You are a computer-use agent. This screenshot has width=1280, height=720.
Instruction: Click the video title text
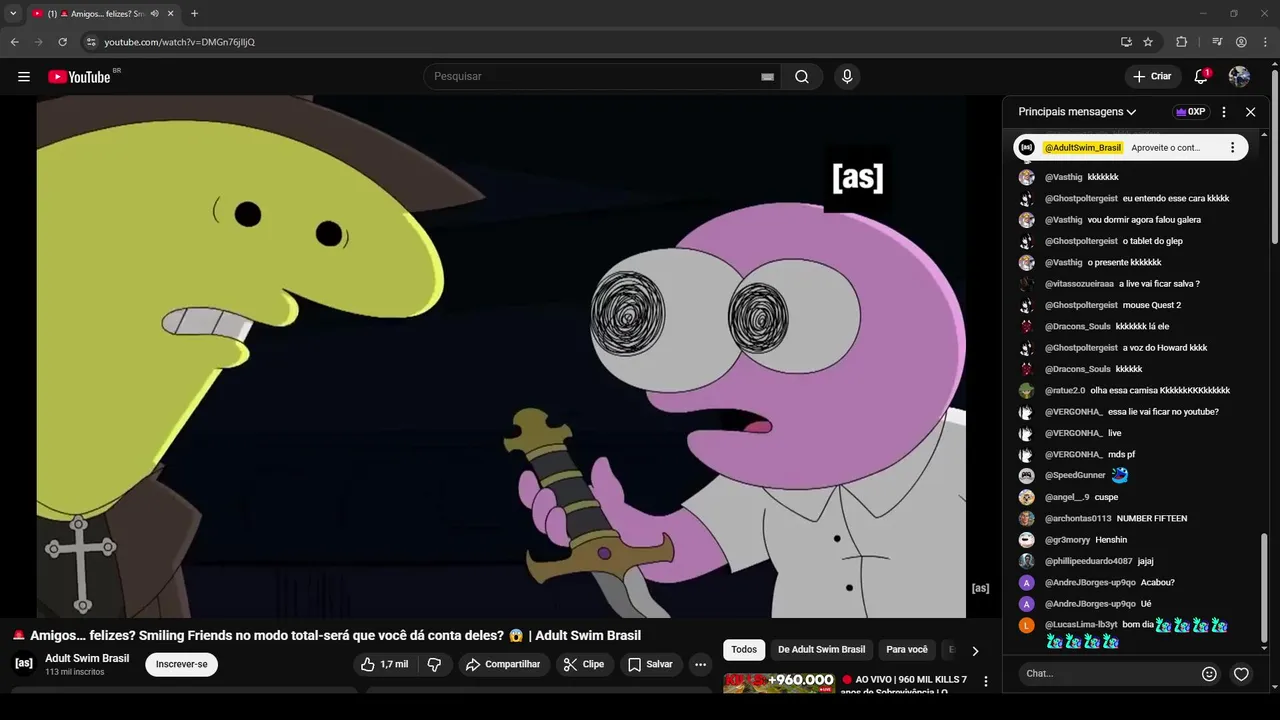click(326, 636)
